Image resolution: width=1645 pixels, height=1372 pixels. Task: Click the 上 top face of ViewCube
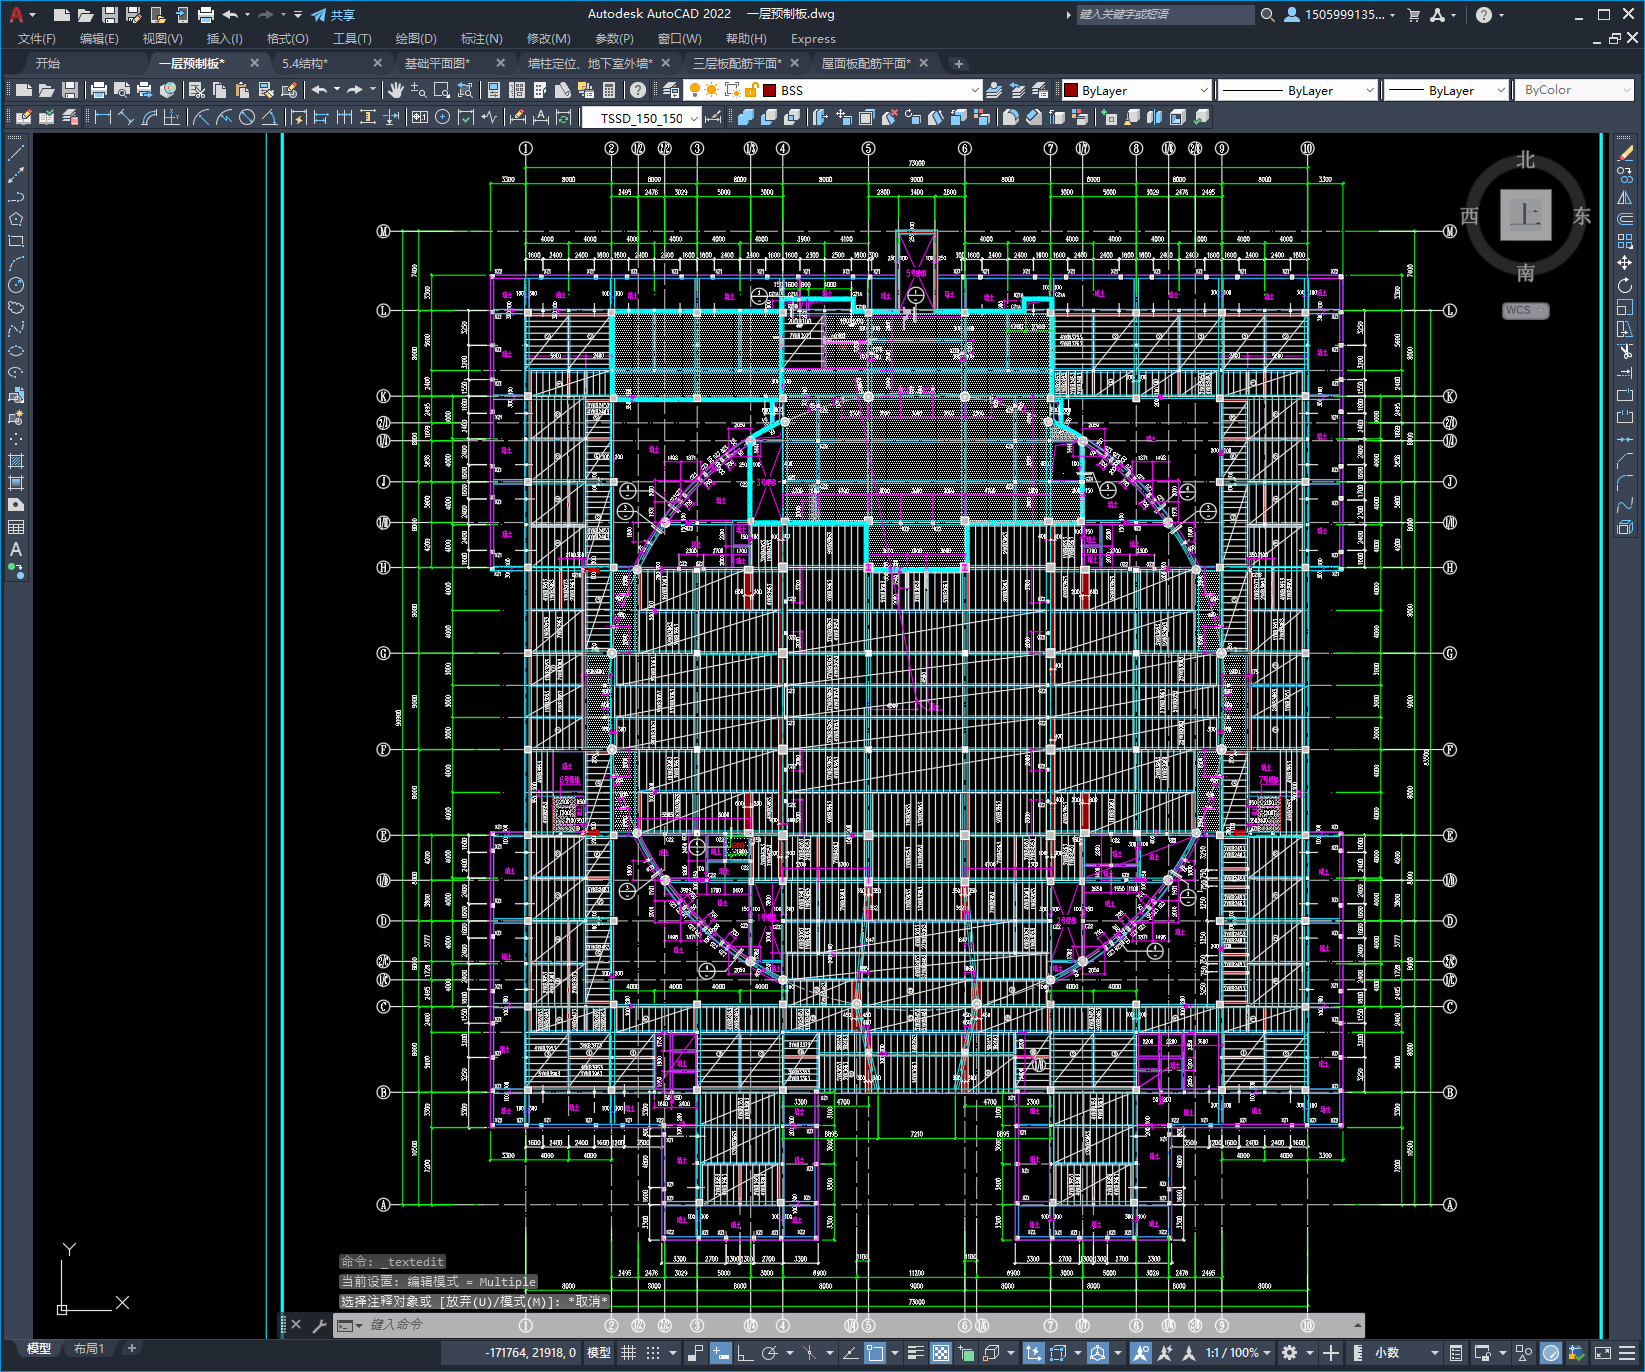[x=1525, y=214]
